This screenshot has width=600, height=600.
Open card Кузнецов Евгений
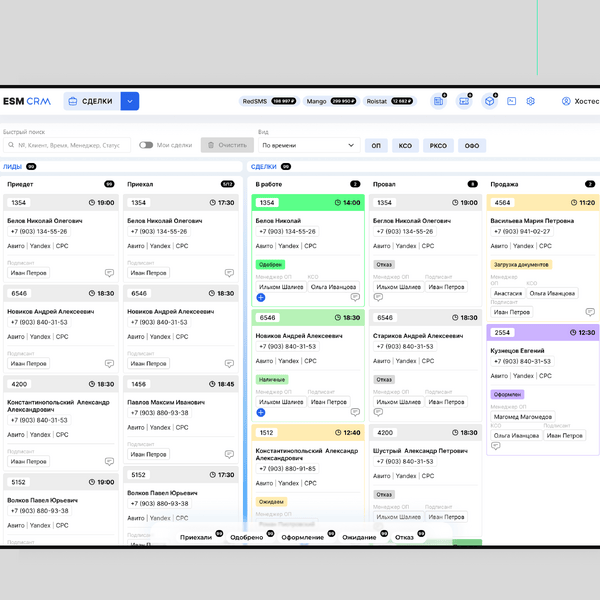pos(517,351)
